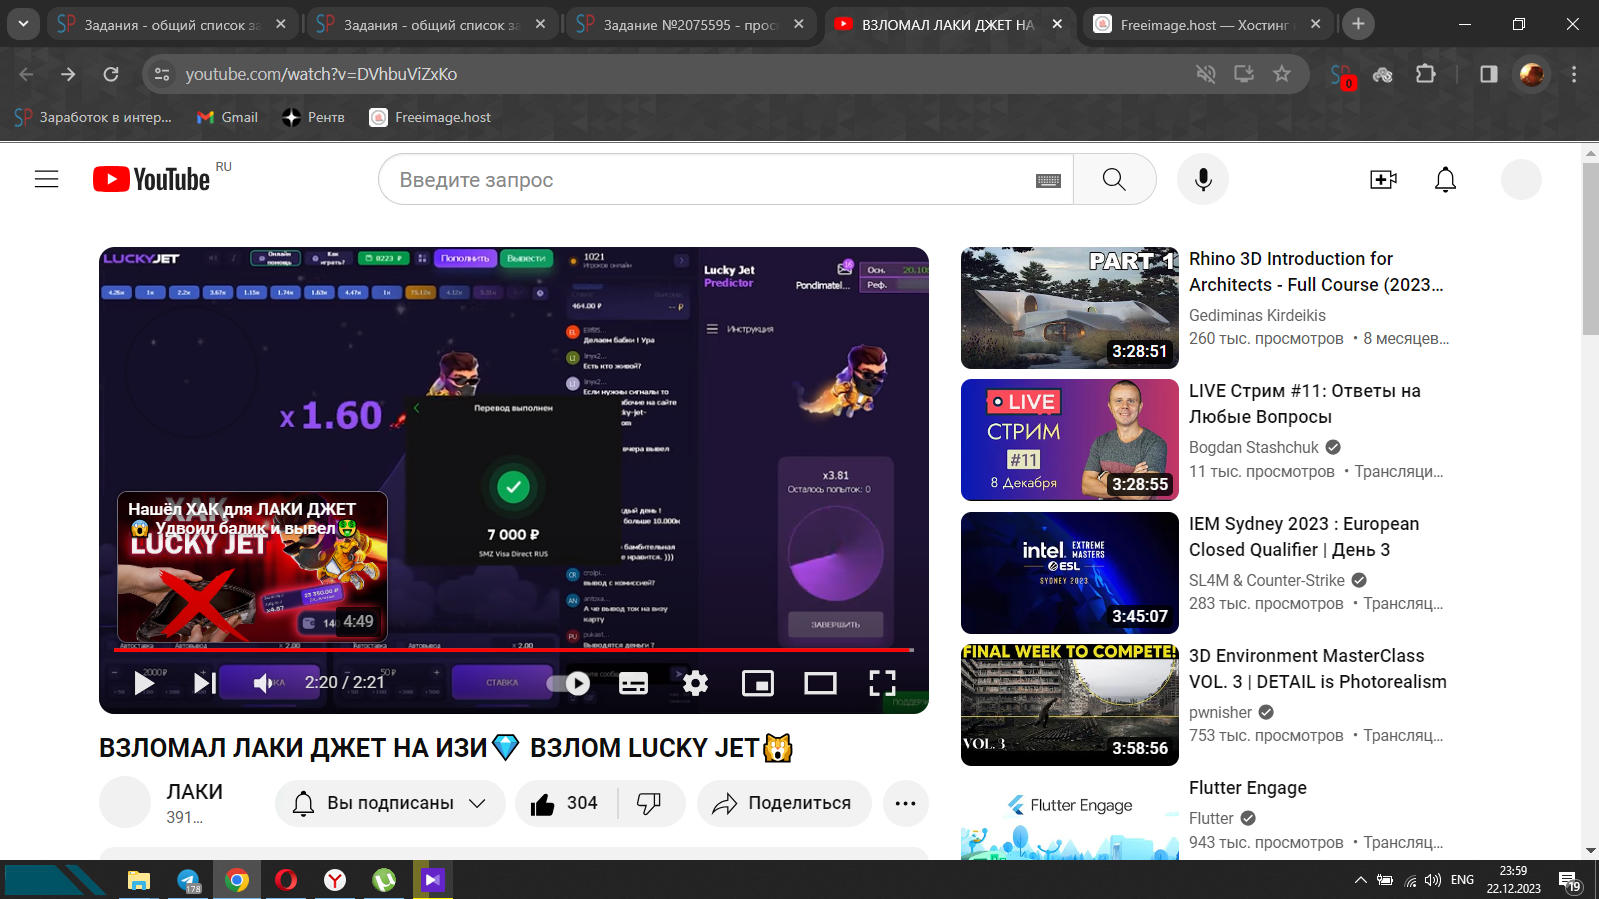Open IEM Sydney 2023 video thumbnail
Screen dimensions: 1599x899
(x=1069, y=573)
